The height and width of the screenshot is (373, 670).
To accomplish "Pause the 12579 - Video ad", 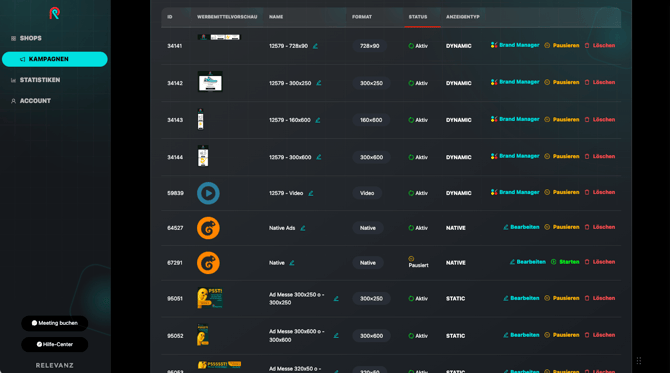I will point(562,192).
